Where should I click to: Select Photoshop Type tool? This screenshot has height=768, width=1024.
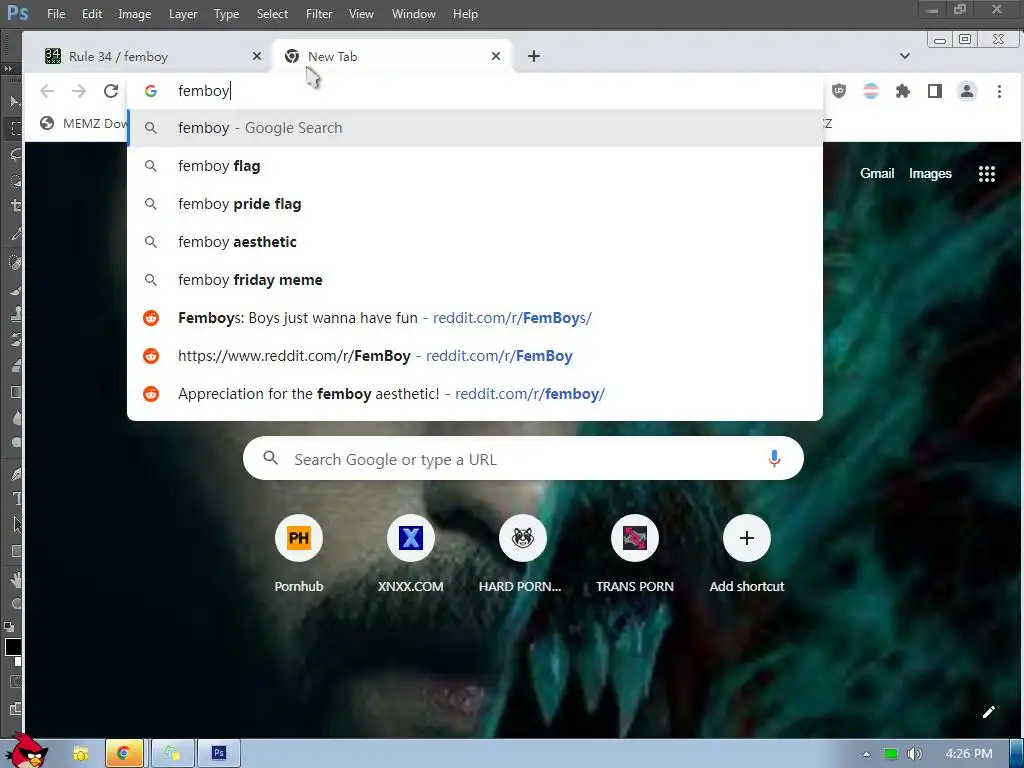coord(15,499)
